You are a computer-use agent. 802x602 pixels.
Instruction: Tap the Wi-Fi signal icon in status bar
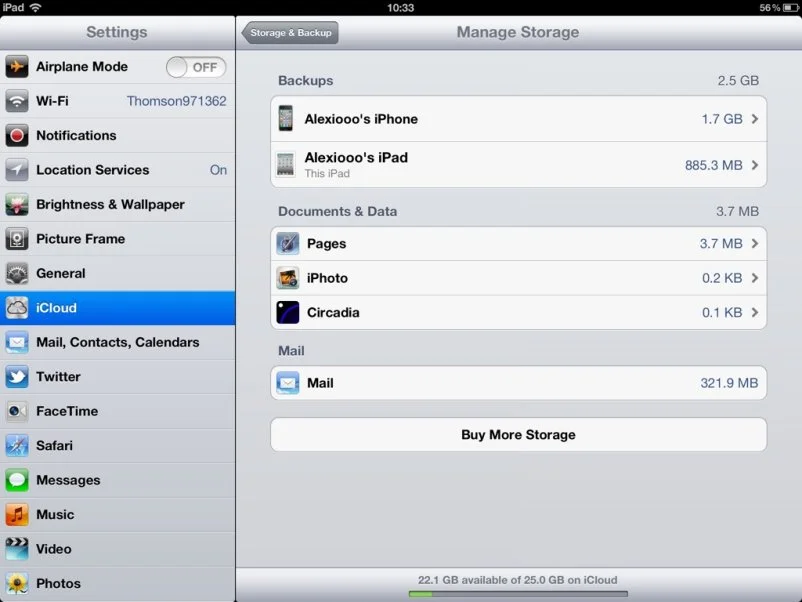(x=35, y=7)
